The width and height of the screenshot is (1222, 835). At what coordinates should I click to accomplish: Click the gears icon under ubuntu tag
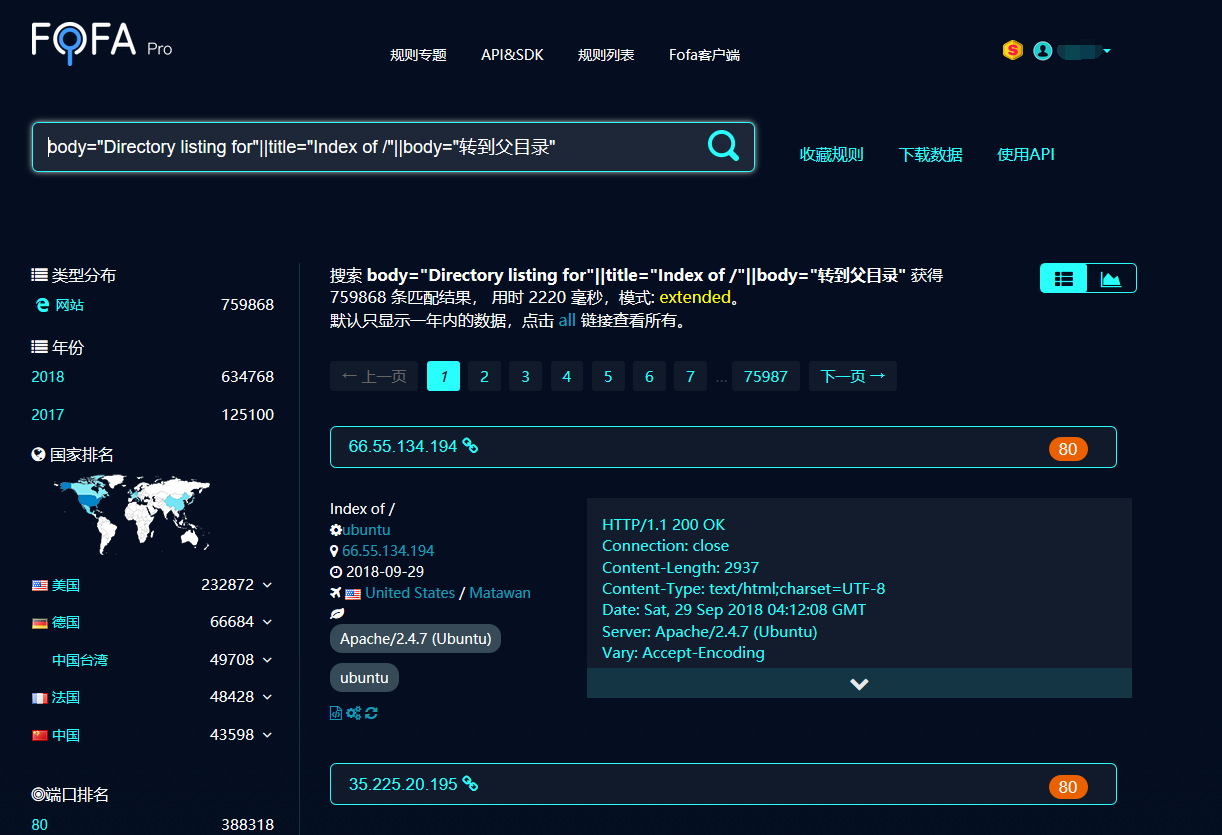tap(353, 713)
